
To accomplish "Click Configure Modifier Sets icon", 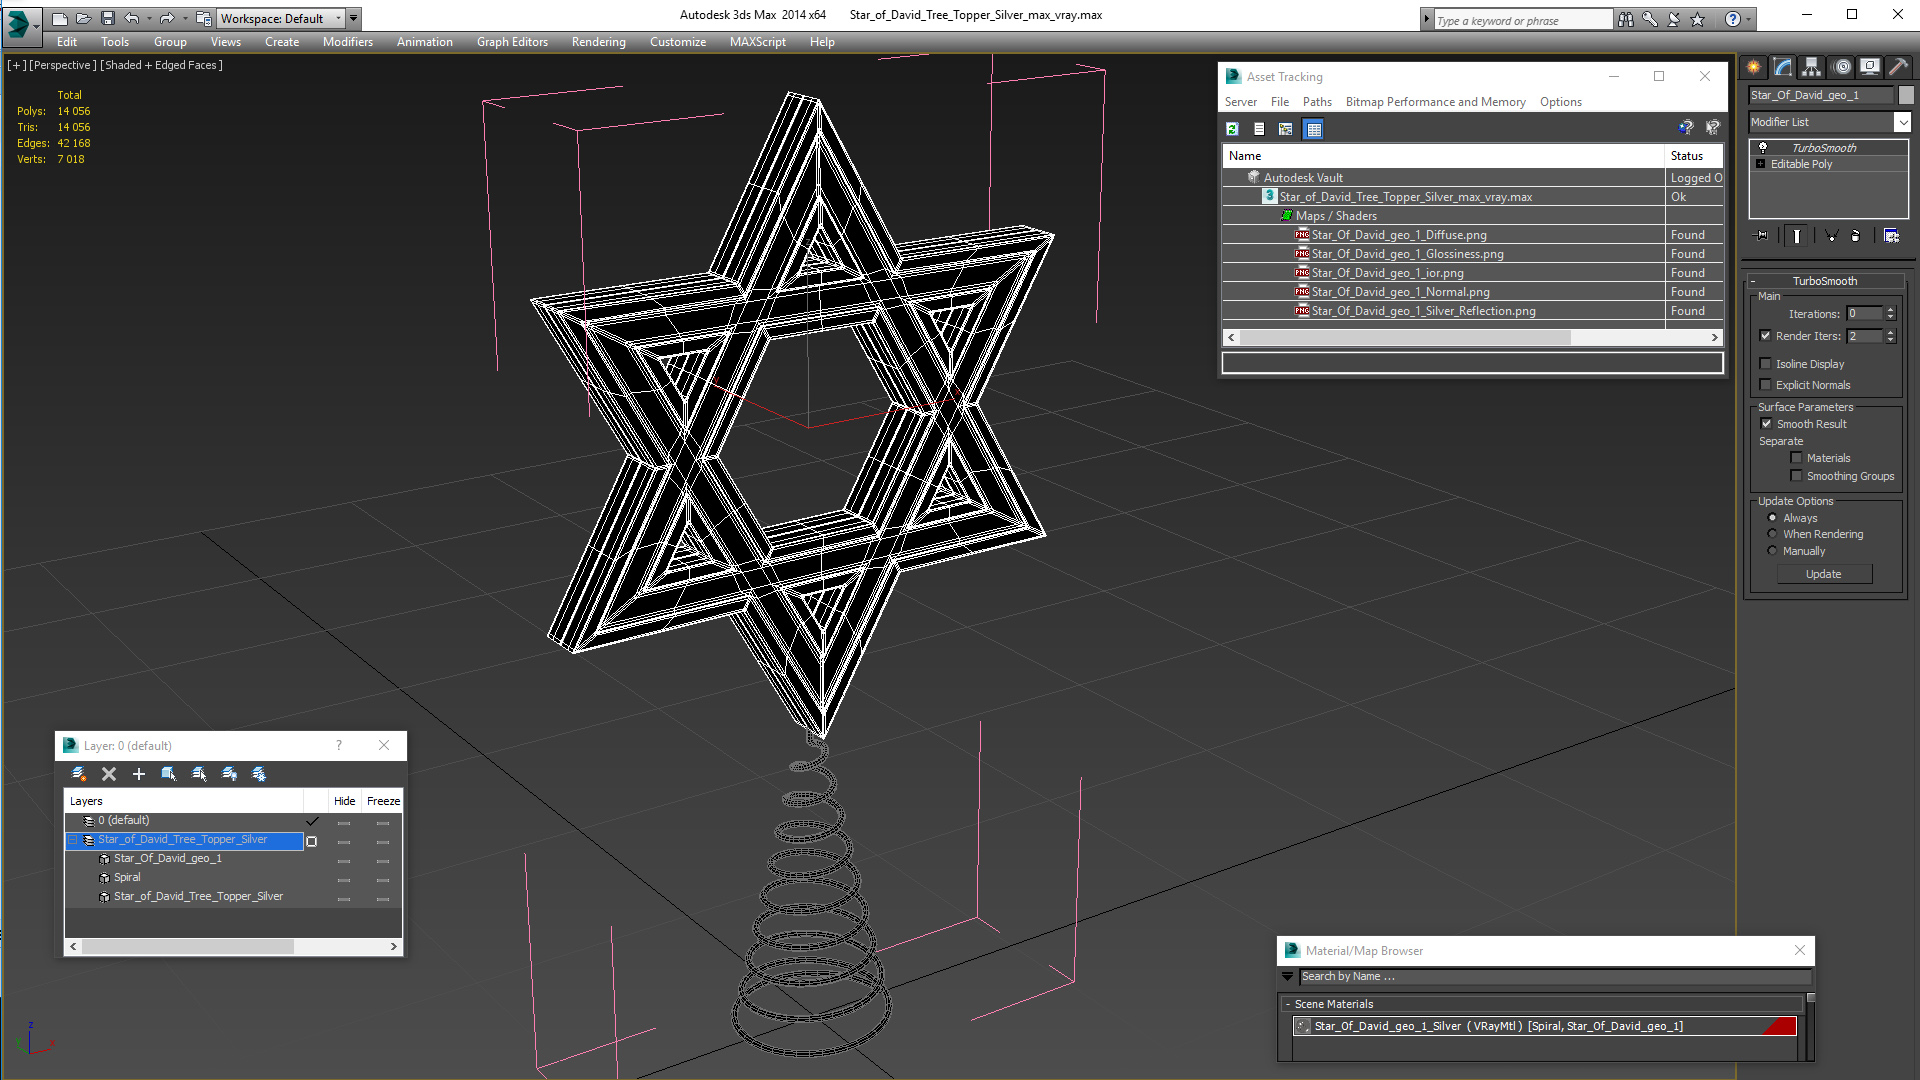I will pyautogui.click(x=1891, y=236).
